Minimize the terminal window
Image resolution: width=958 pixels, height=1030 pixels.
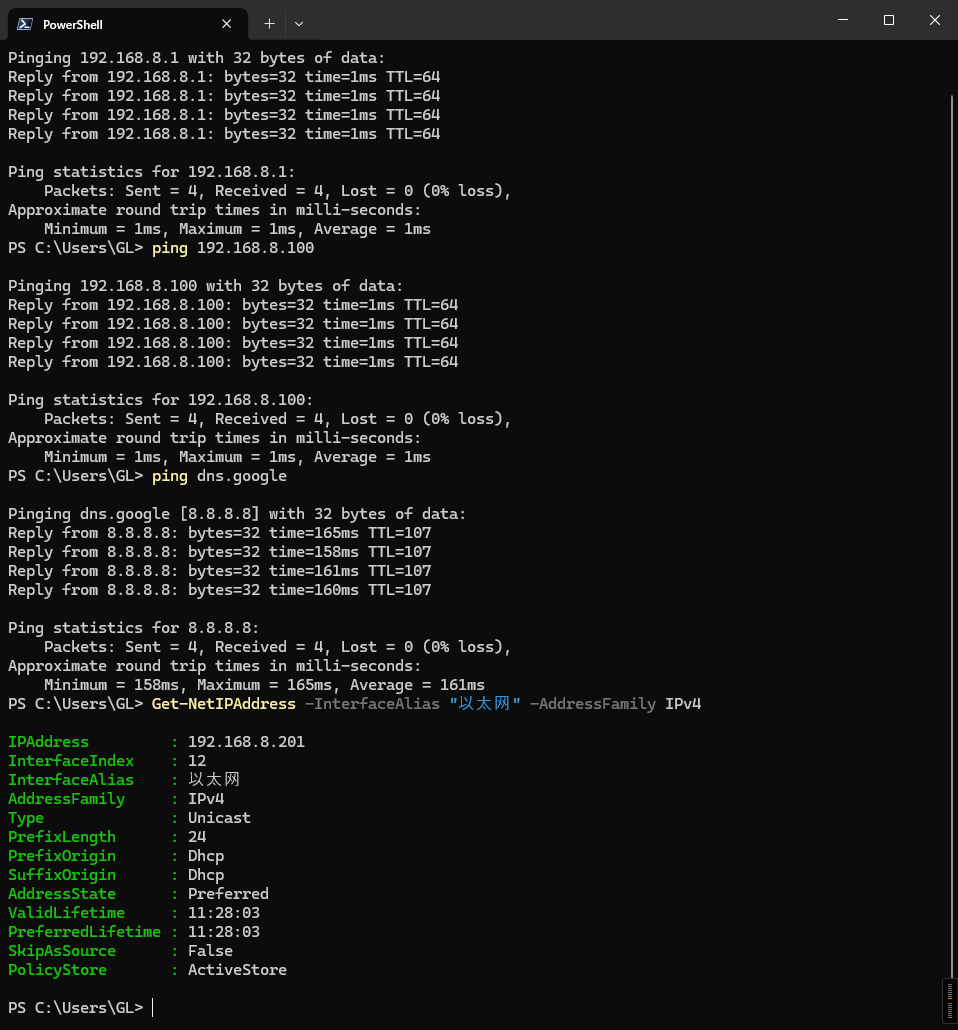point(842,20)
